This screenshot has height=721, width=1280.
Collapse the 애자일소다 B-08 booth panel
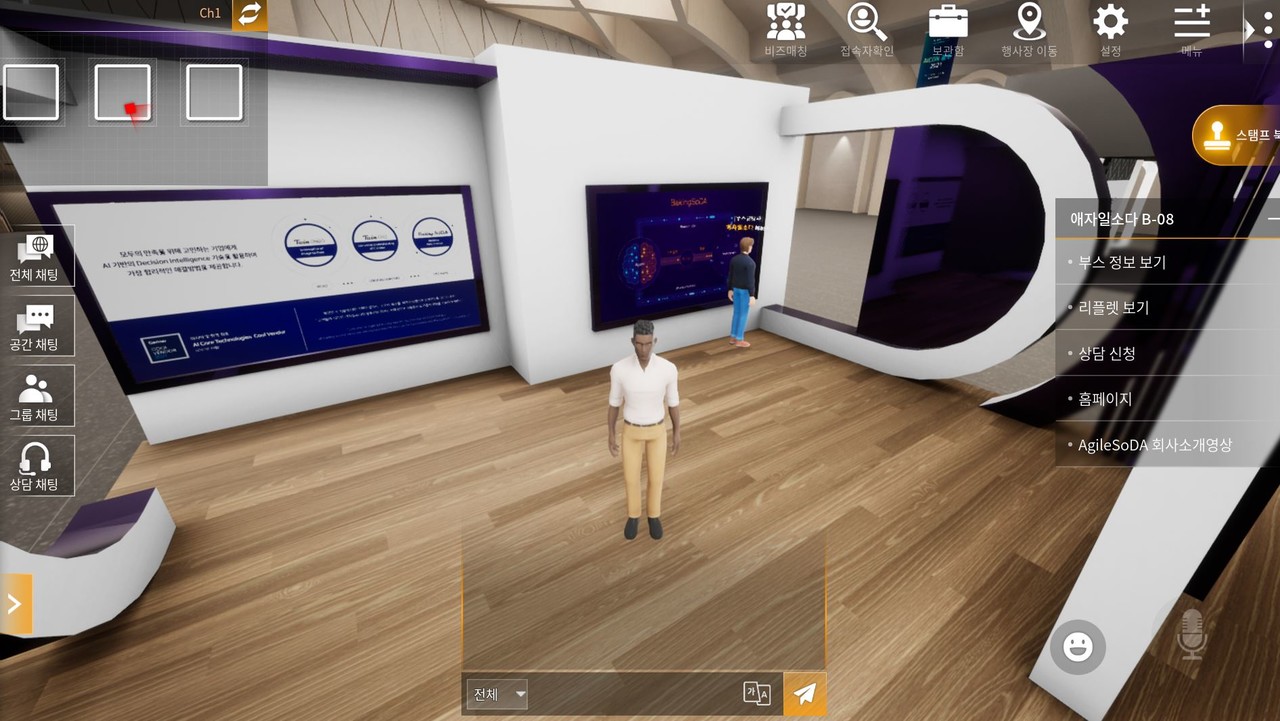tap(1273, 218)
